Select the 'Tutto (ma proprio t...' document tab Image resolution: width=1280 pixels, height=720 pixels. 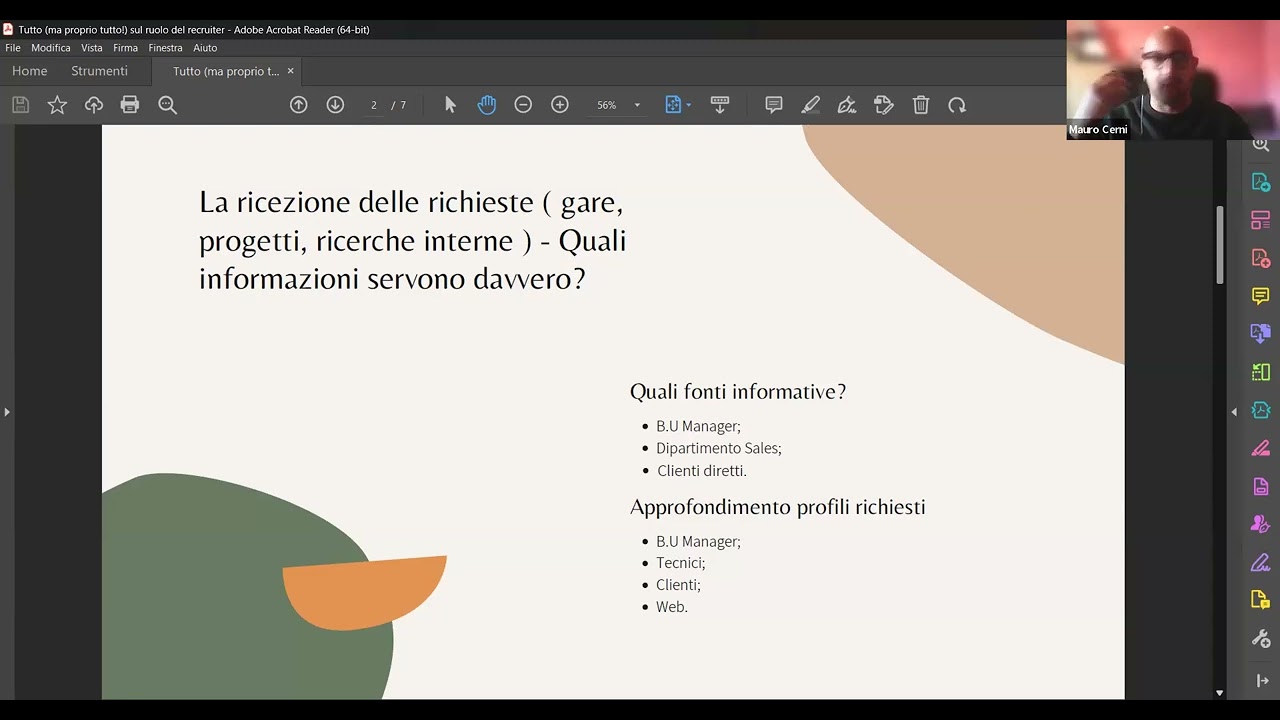(x=226, y=71)
